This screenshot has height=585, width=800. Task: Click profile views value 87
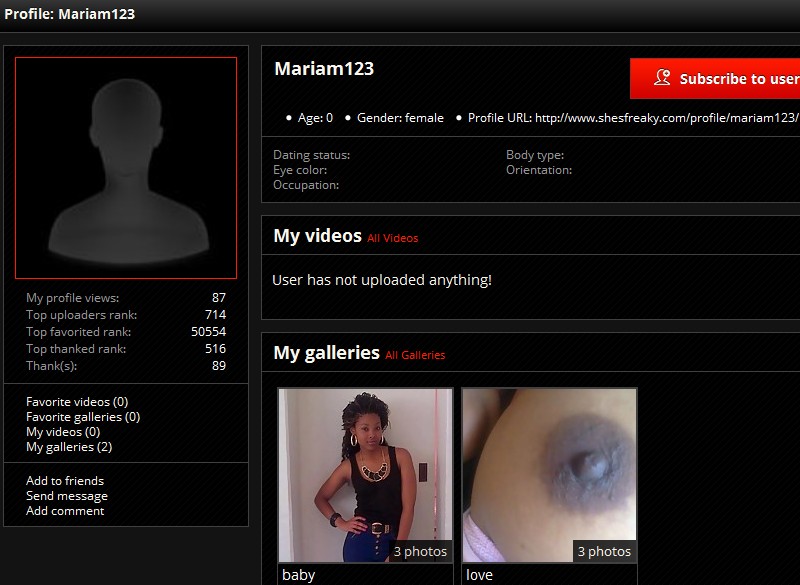point(219,298)
